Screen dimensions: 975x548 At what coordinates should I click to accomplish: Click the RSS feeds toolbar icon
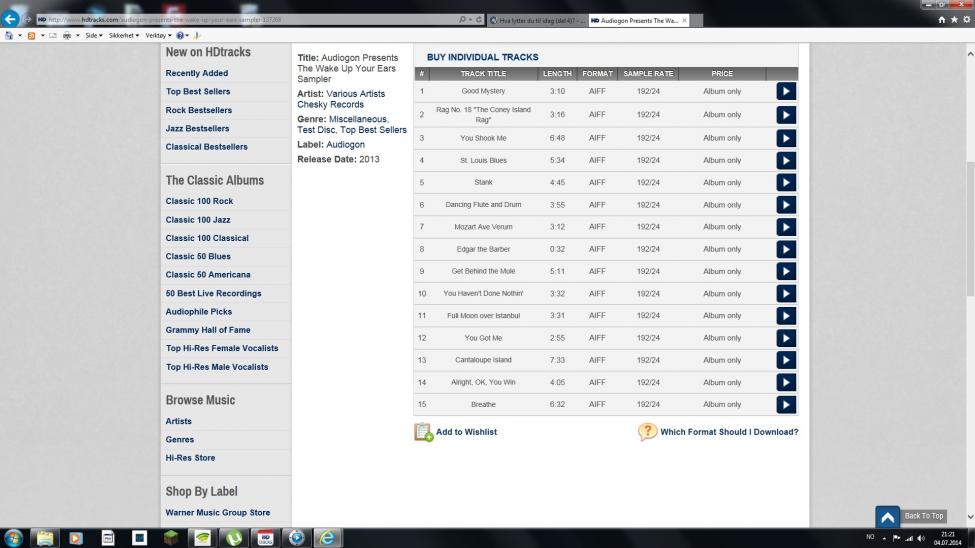pyautogui.click(x=31, y=35)
